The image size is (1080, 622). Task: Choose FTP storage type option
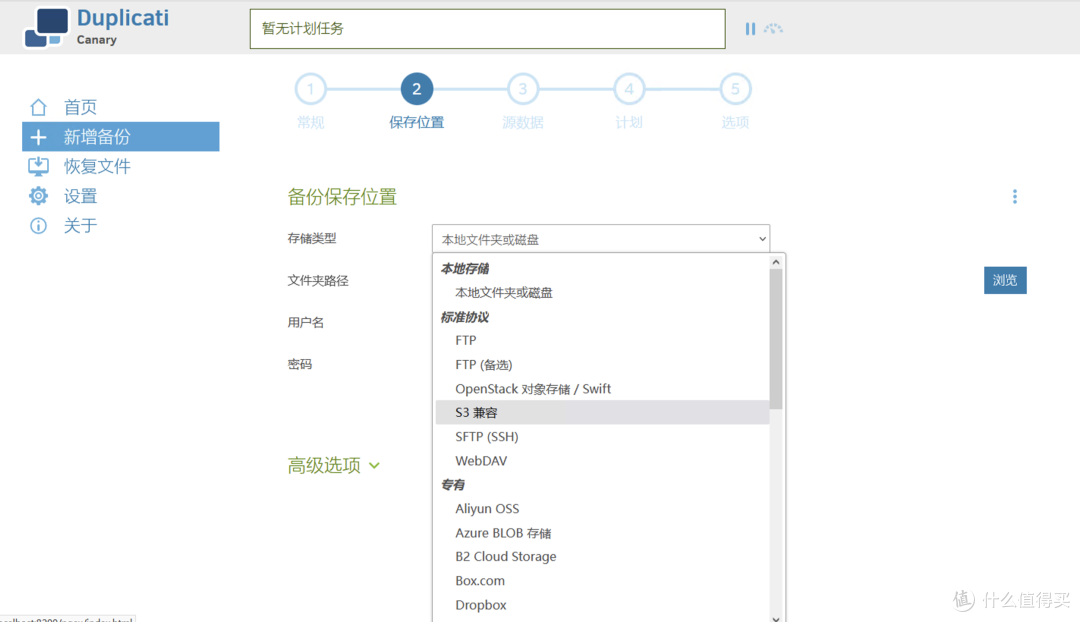[x=603, y=340]
